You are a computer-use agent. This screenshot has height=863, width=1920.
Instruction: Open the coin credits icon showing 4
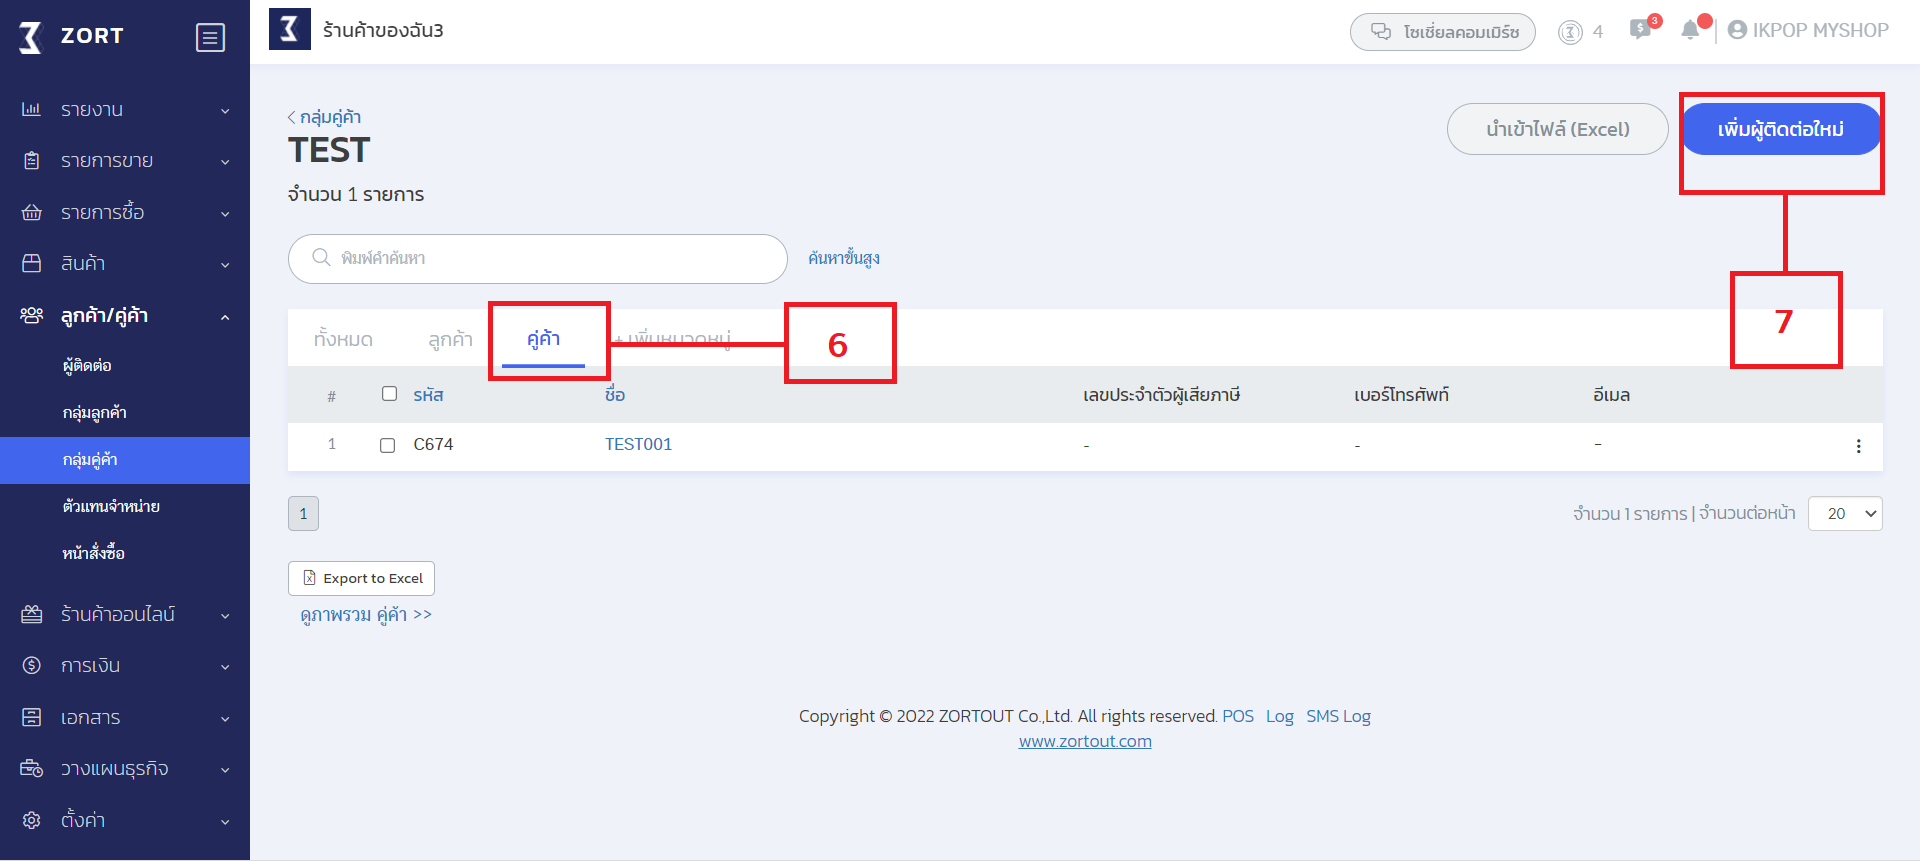(x=1570, y=32)
